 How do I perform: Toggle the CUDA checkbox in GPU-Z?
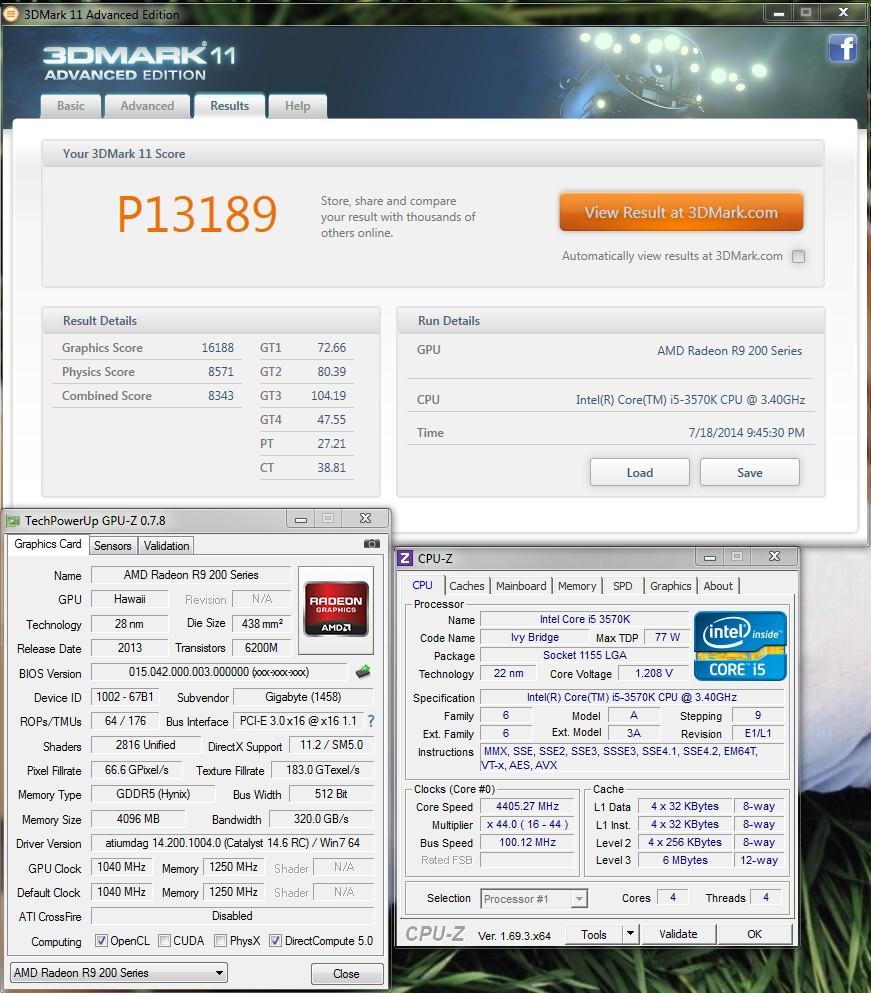pos(164,940)
